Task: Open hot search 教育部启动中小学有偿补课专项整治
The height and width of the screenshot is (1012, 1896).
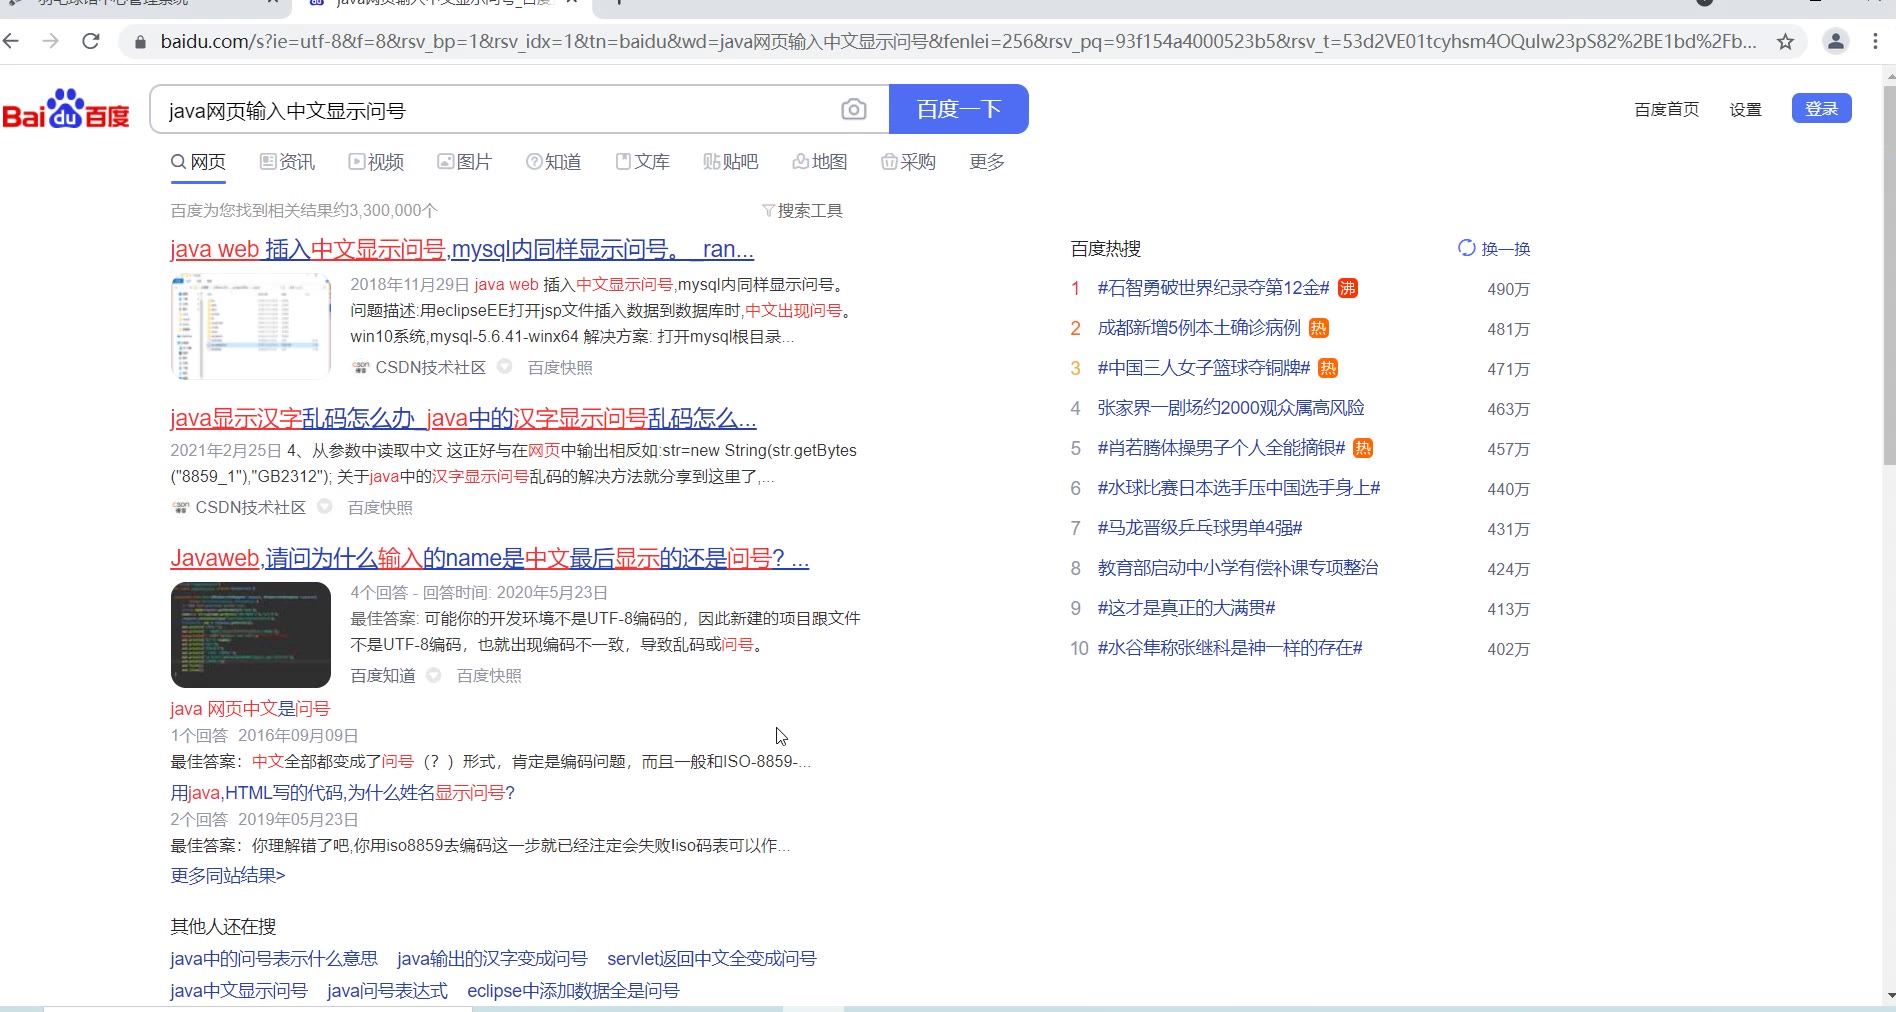Action: pyautogui.click(x=1238, y=568)
